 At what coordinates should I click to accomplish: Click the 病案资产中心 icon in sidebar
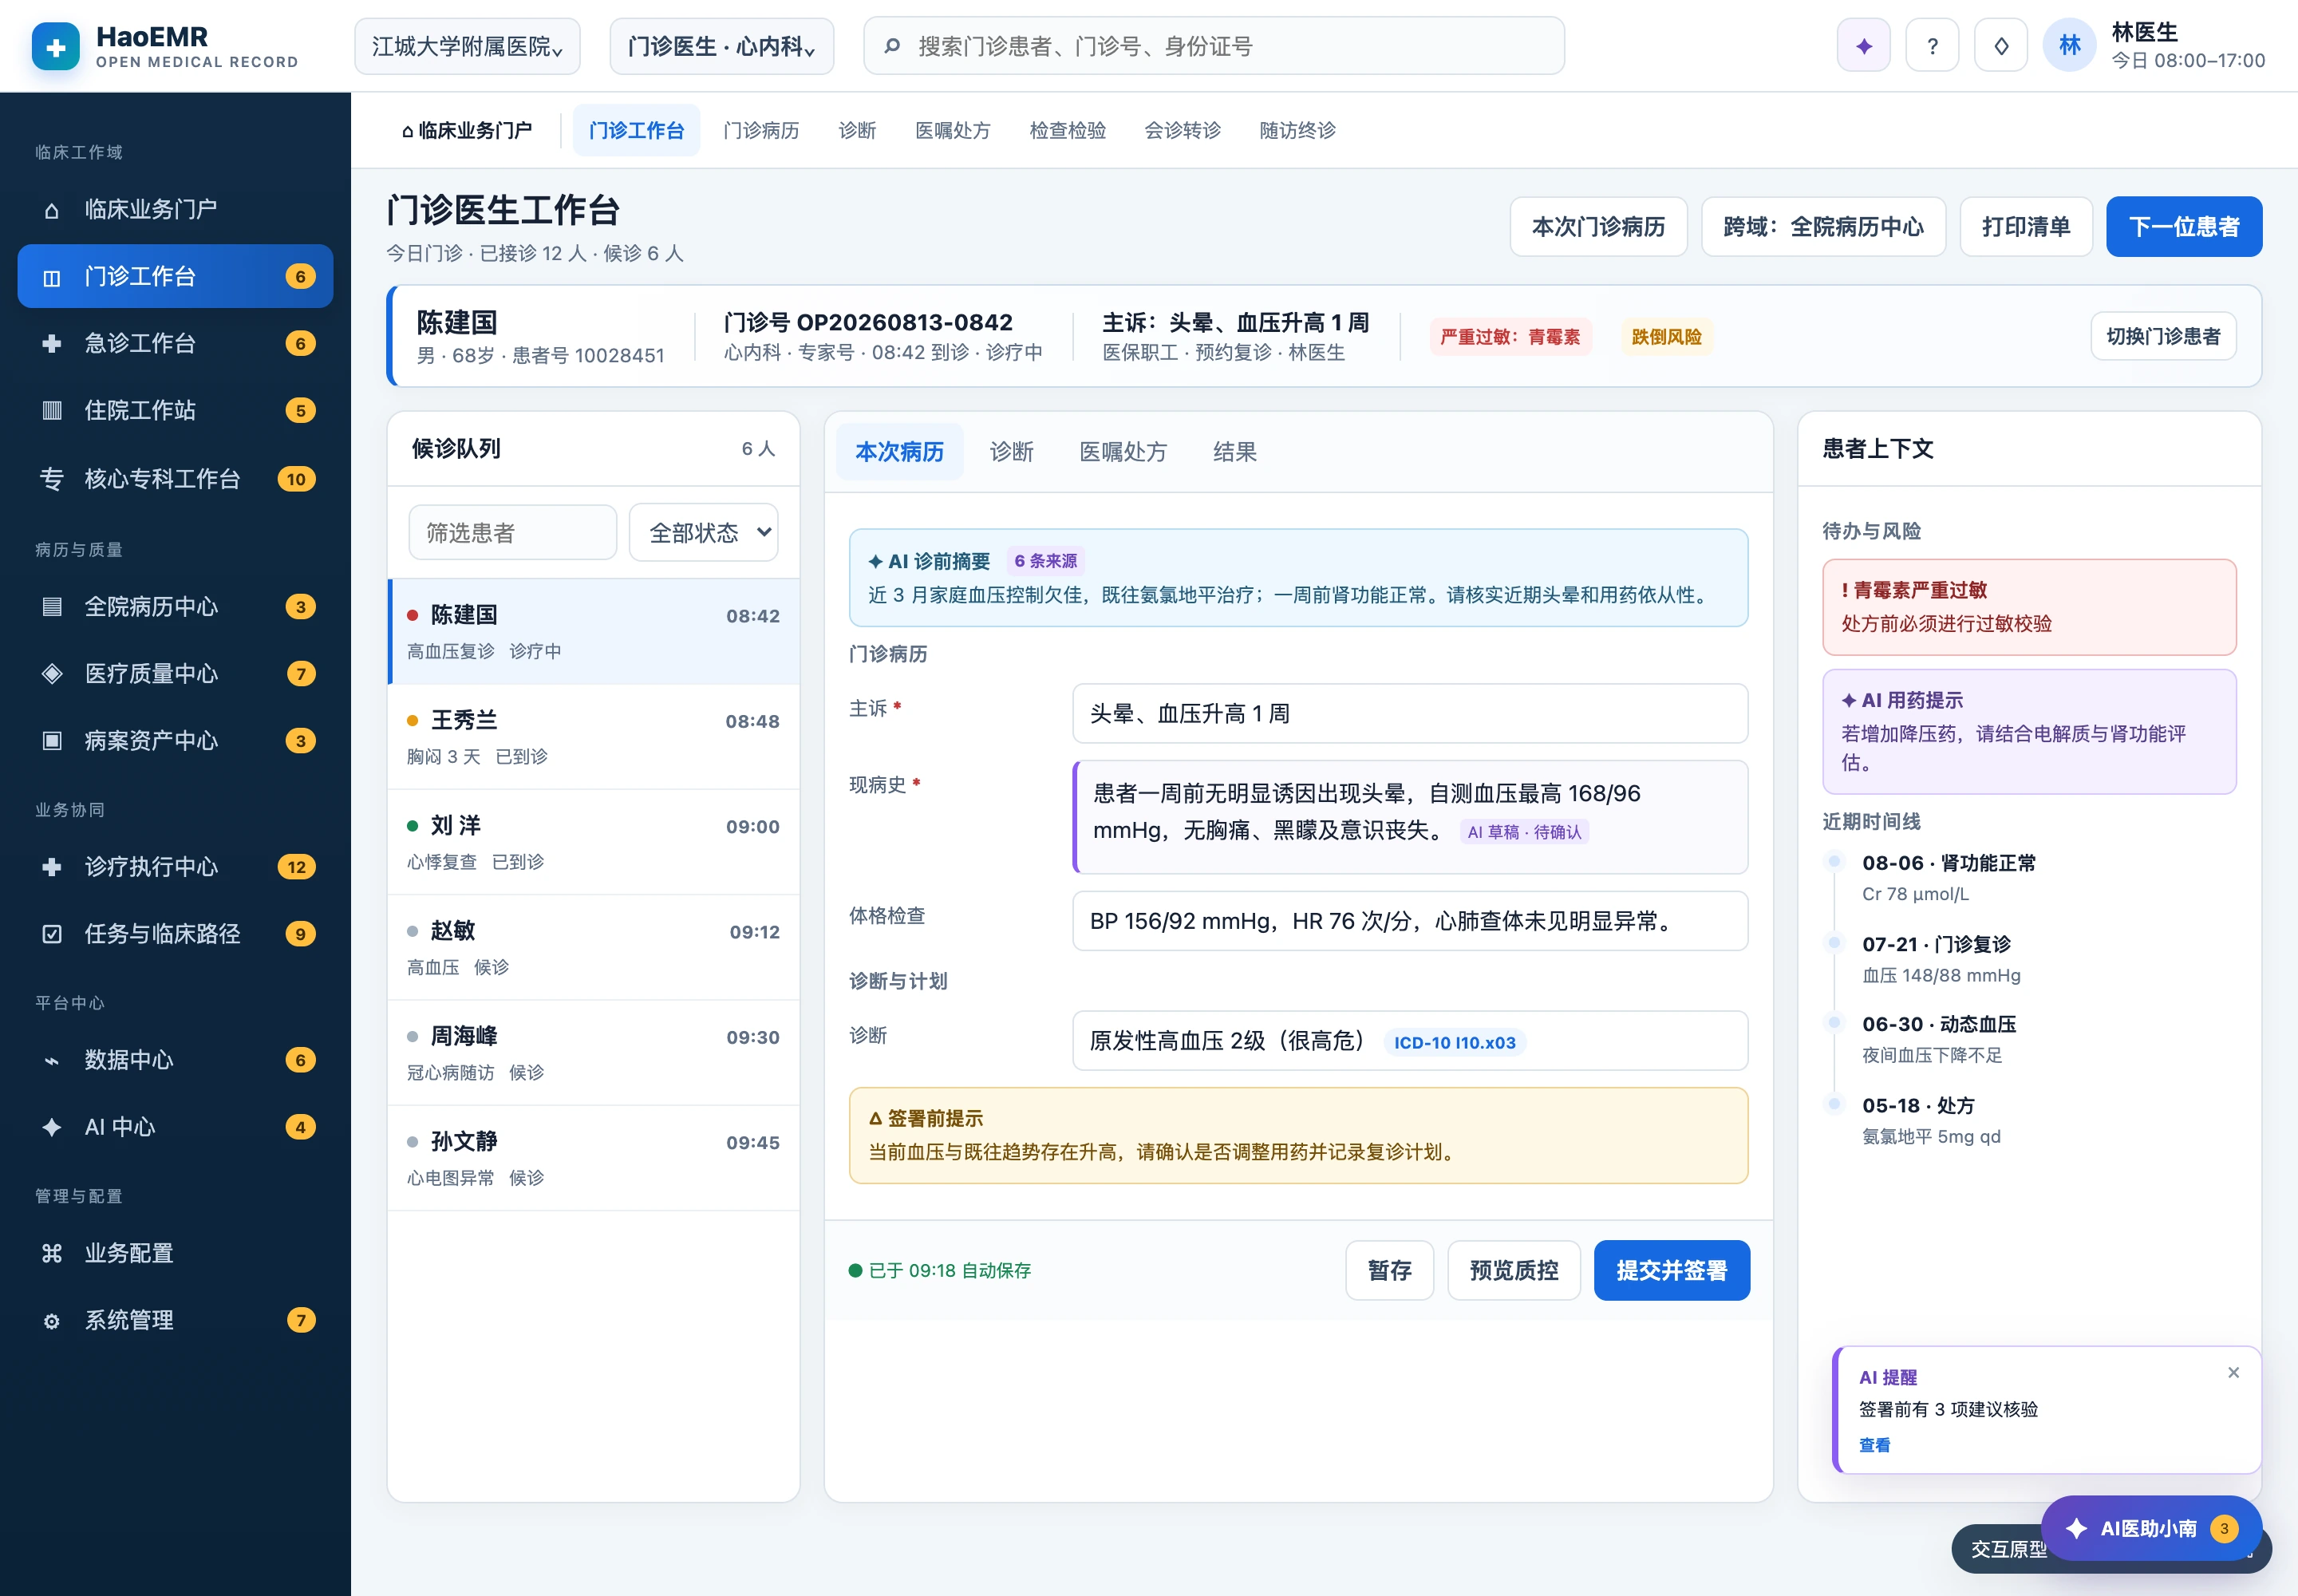click(52, 741)
